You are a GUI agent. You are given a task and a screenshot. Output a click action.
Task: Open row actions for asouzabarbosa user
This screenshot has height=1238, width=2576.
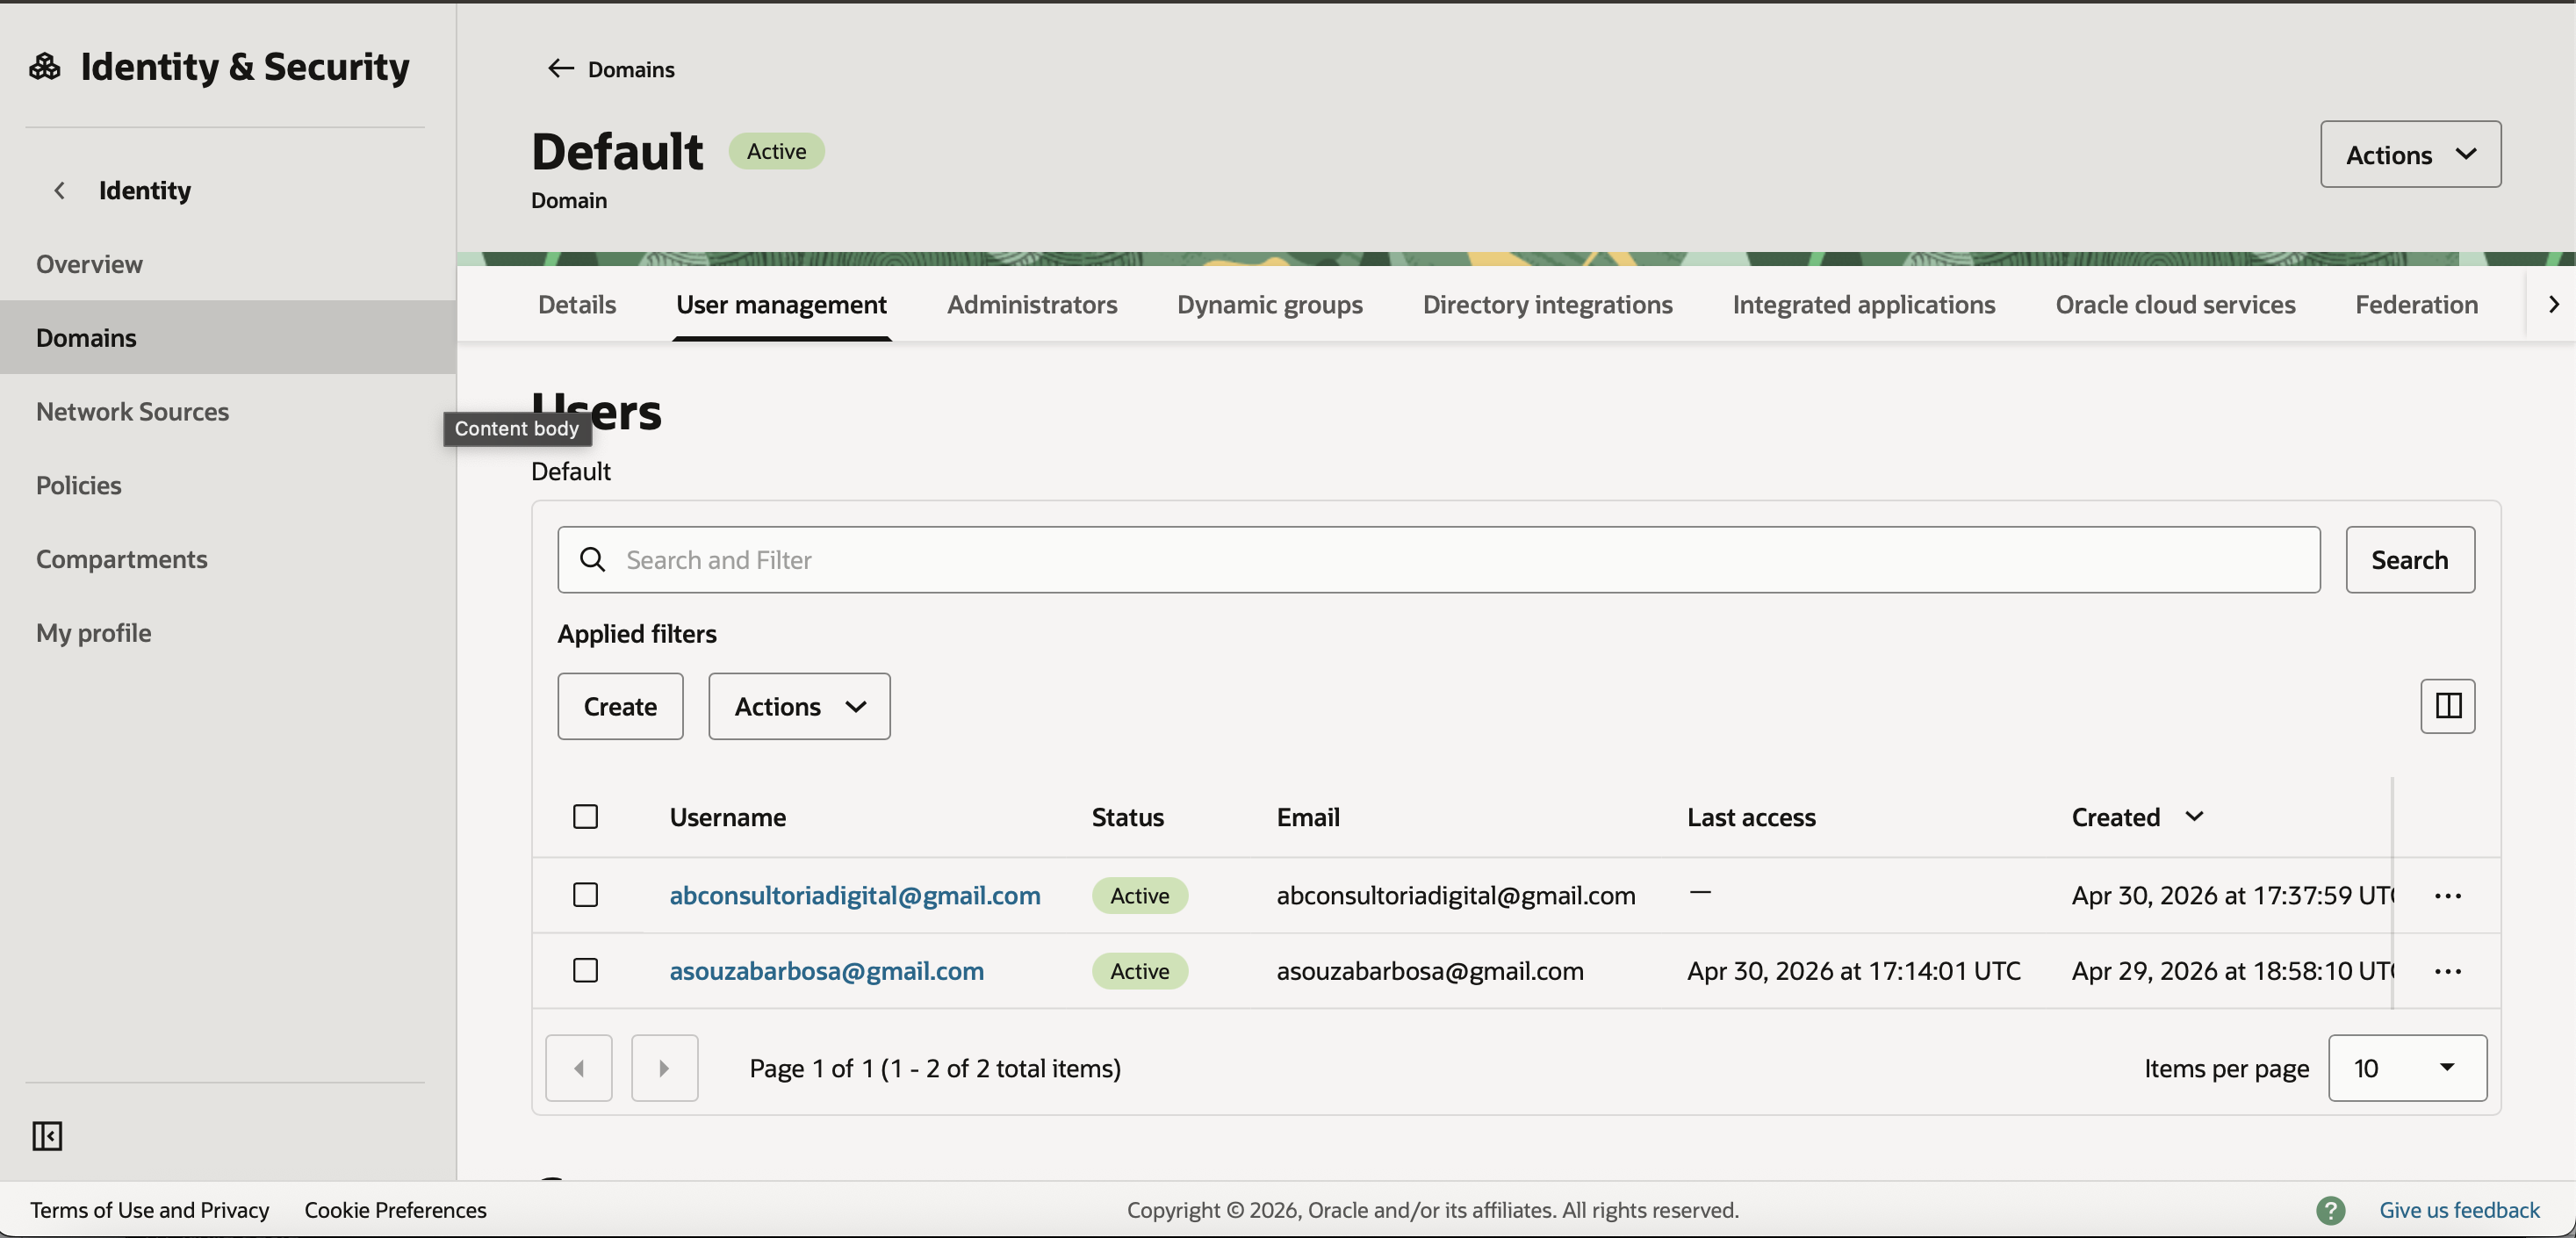2447,971
